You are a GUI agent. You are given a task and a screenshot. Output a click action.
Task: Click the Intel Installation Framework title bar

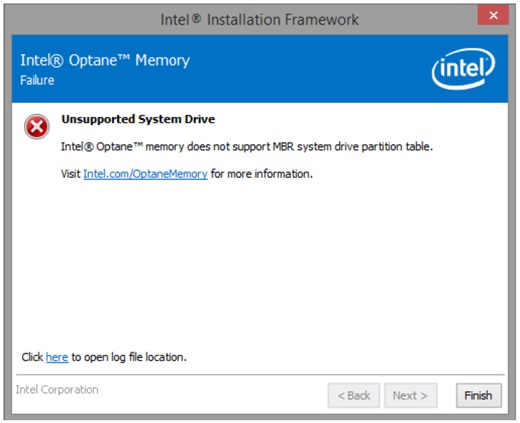coord(259,19)
